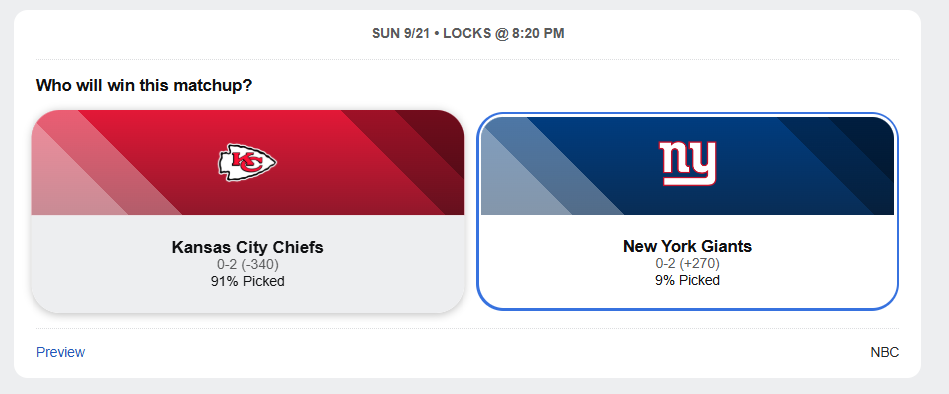Click the Chiefs 0-2 (-340) odds line
Viewport: 949px width, 394px height.
pos(248,265)
